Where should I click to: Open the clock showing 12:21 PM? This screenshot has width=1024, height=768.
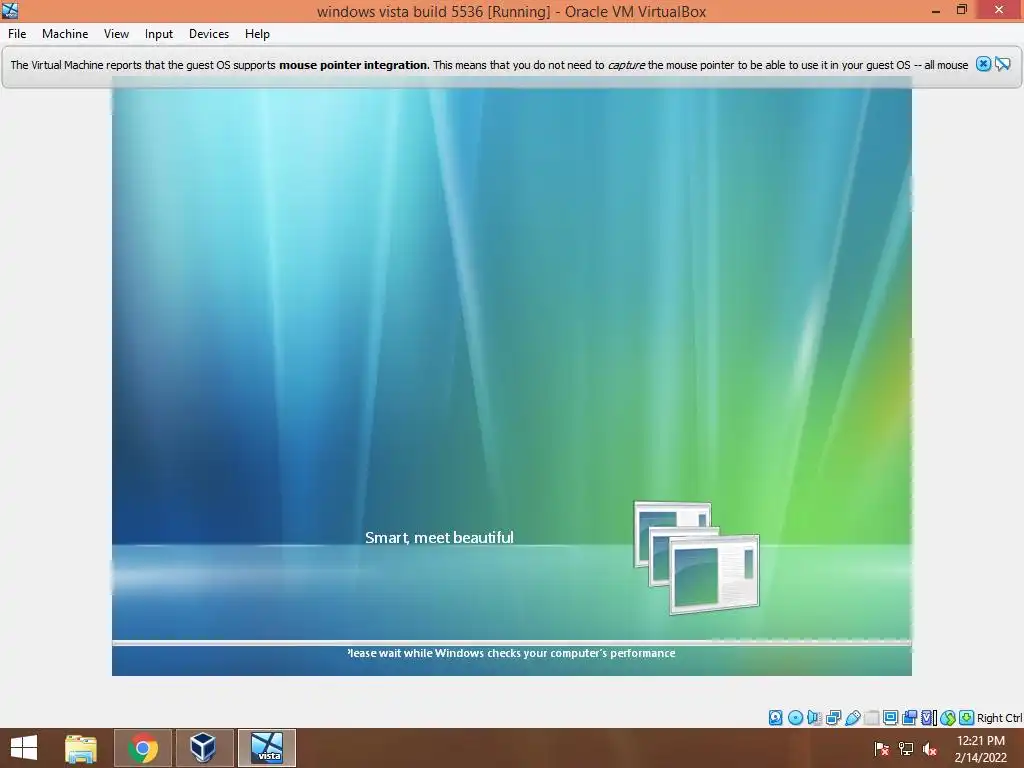point(980,749)
